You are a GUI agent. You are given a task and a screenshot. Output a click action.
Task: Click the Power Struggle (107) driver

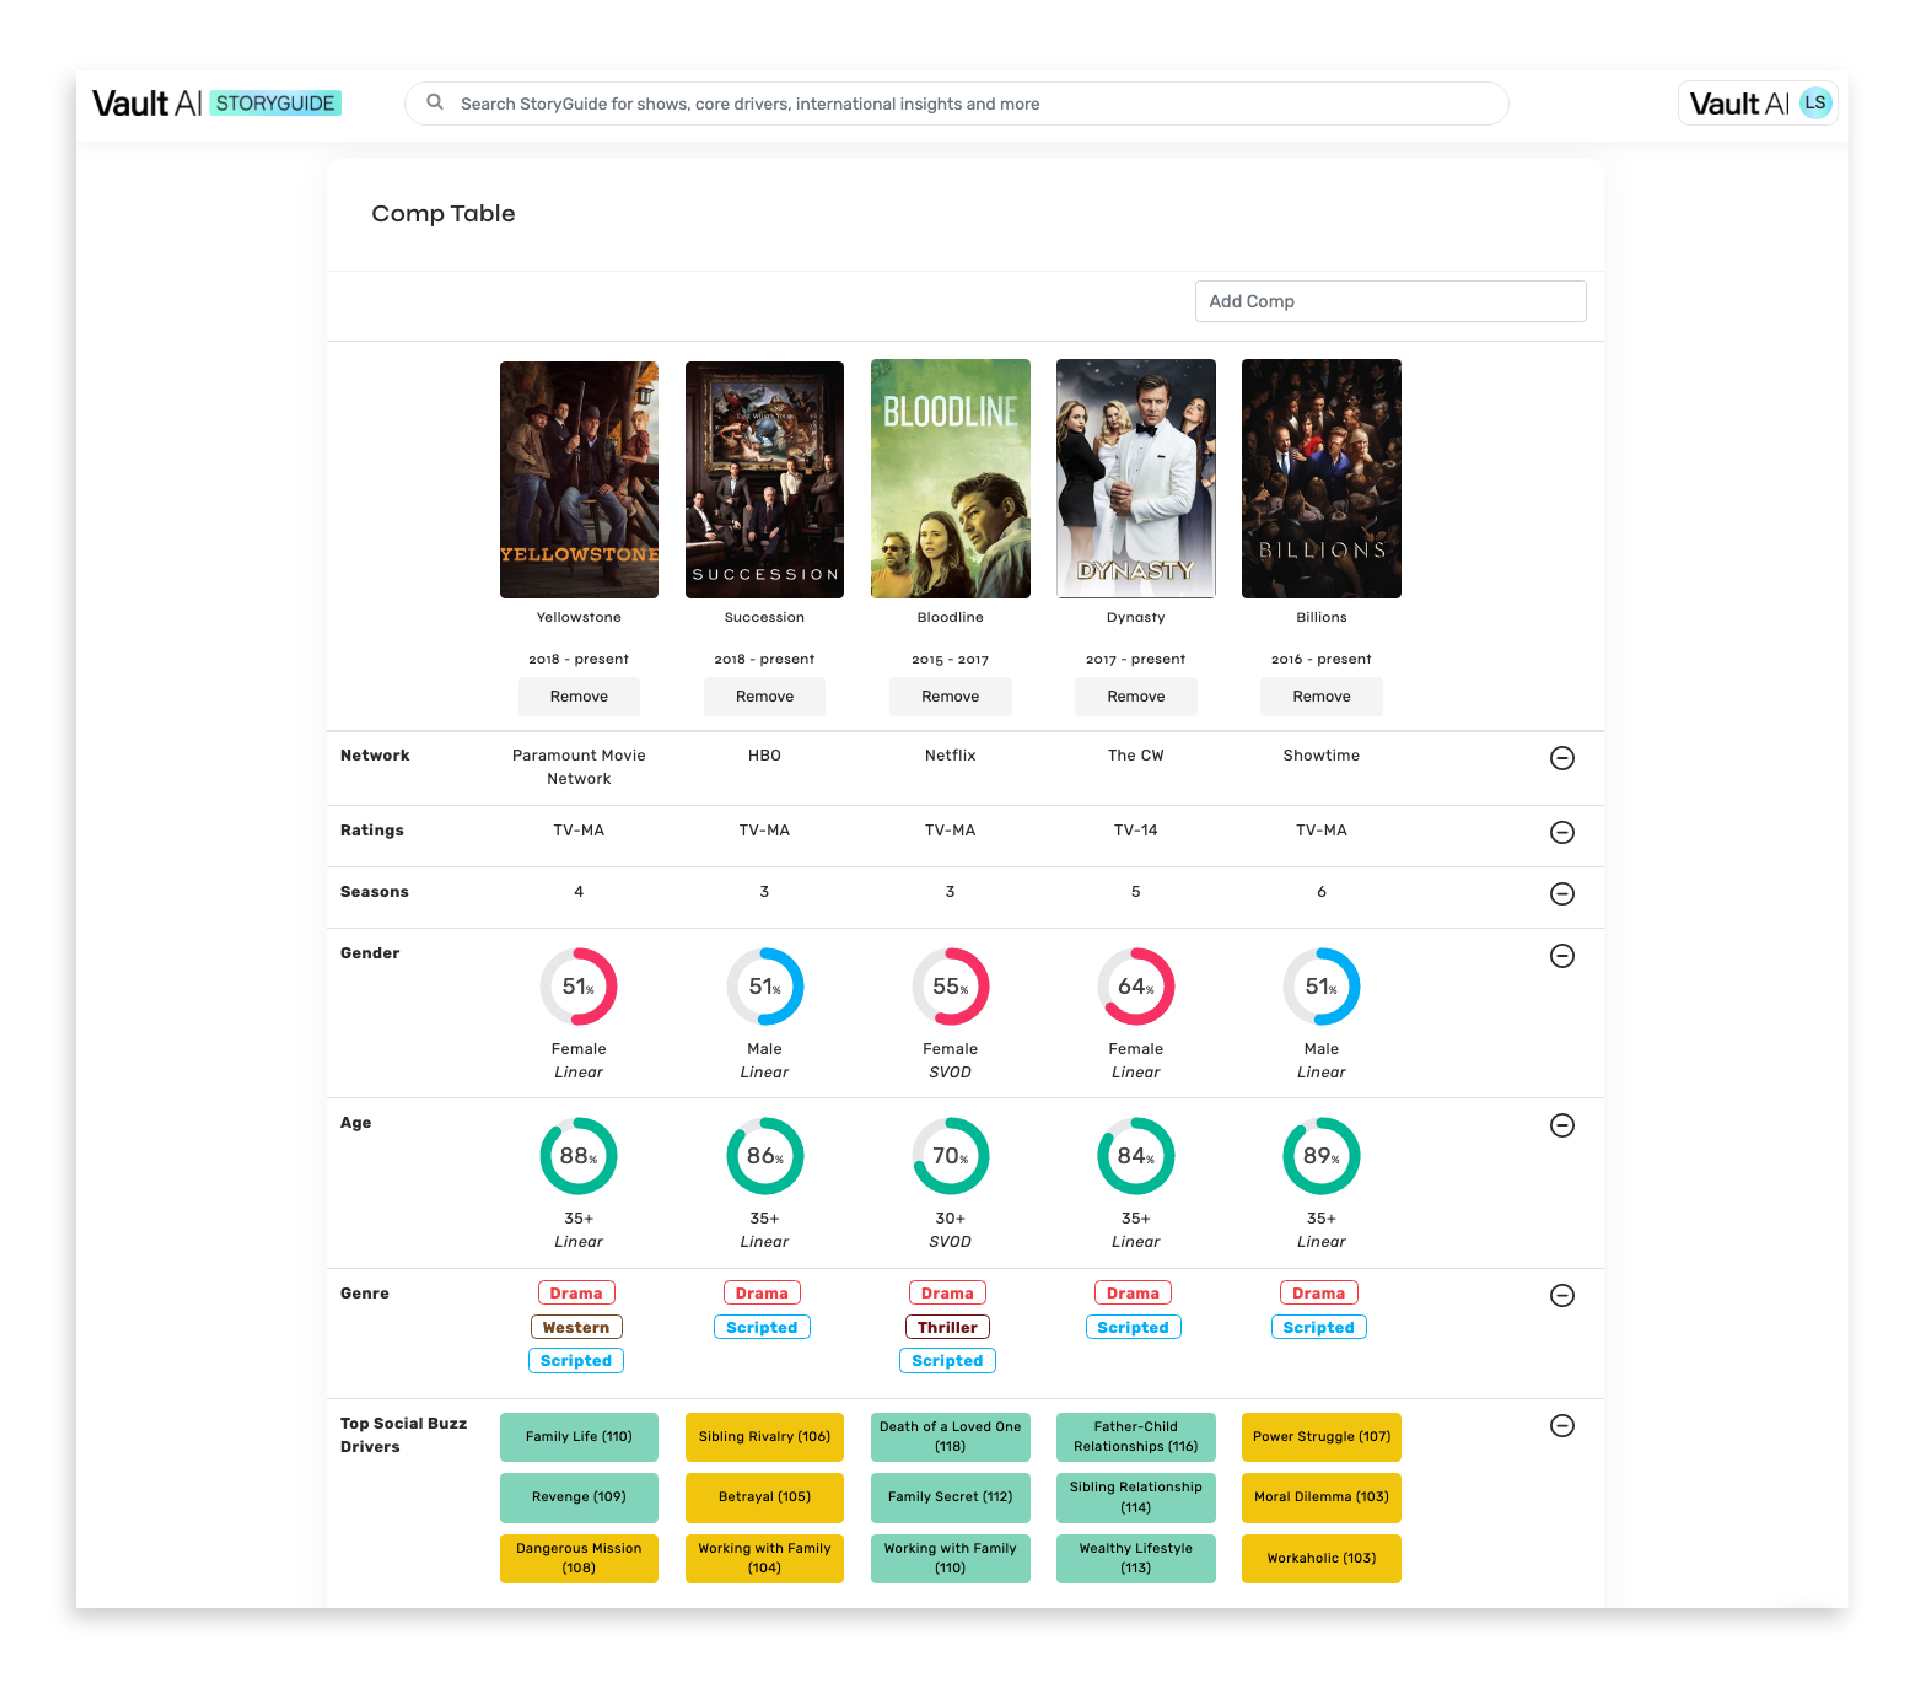pyautogui.click(x=1321, y=1437)
